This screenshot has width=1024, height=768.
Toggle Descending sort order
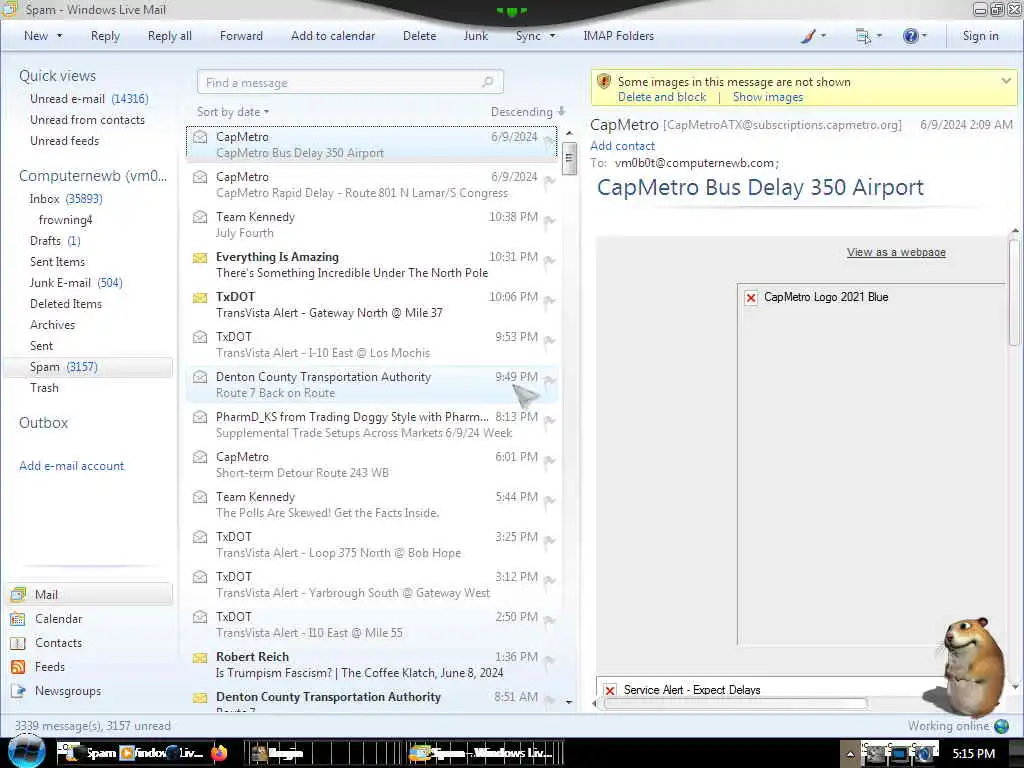click(528, 112)
